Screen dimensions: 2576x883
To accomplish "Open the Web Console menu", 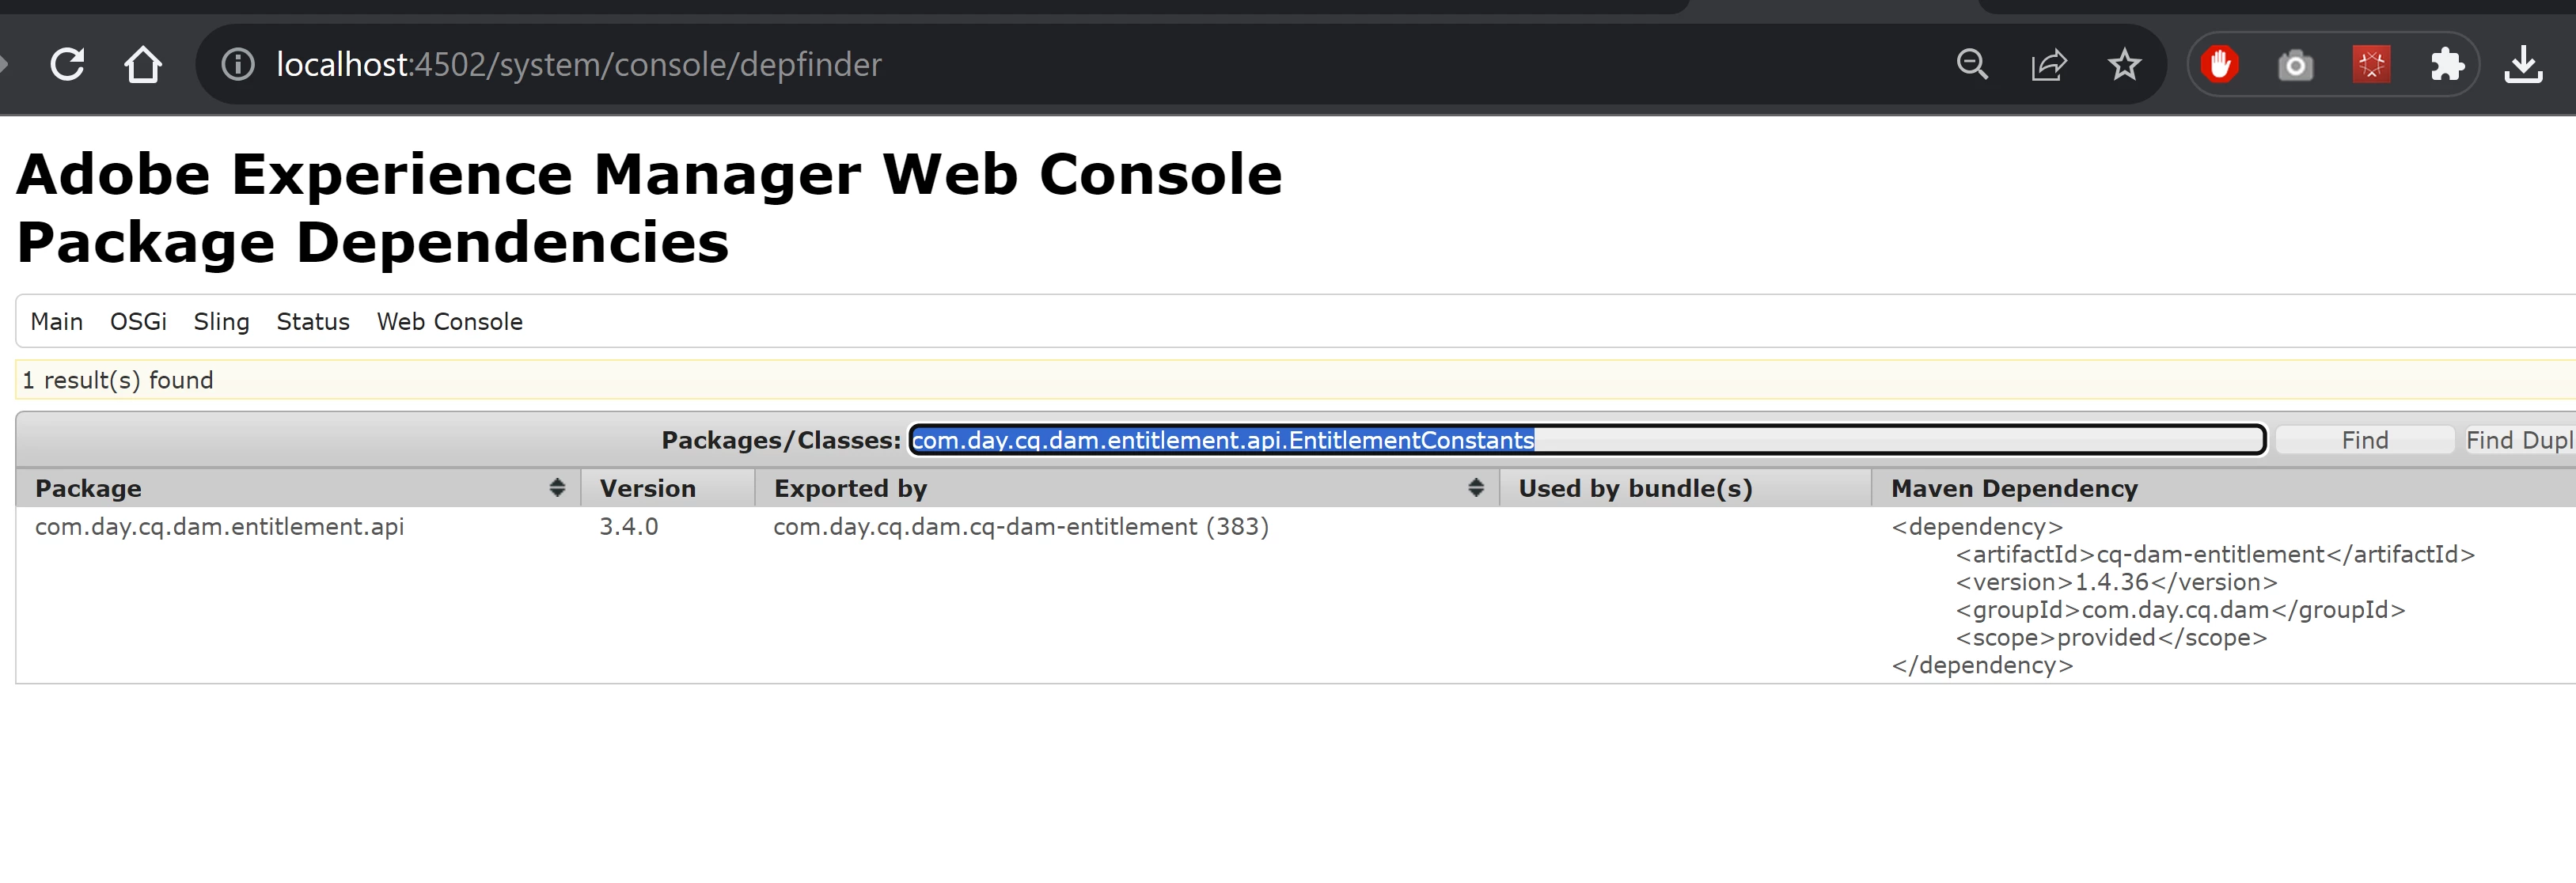I will point(449,322).
